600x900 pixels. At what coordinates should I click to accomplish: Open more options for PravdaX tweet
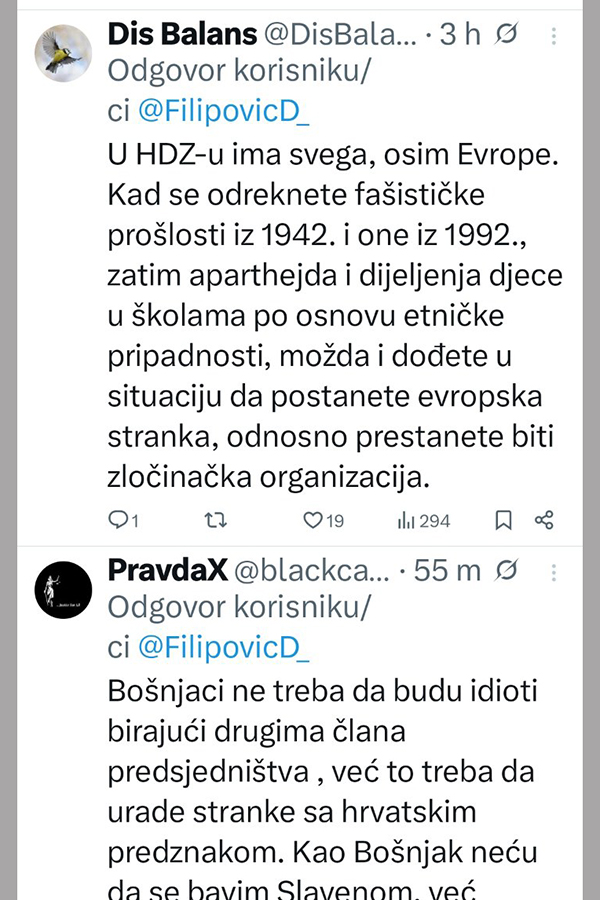click(x=555, y=571)
